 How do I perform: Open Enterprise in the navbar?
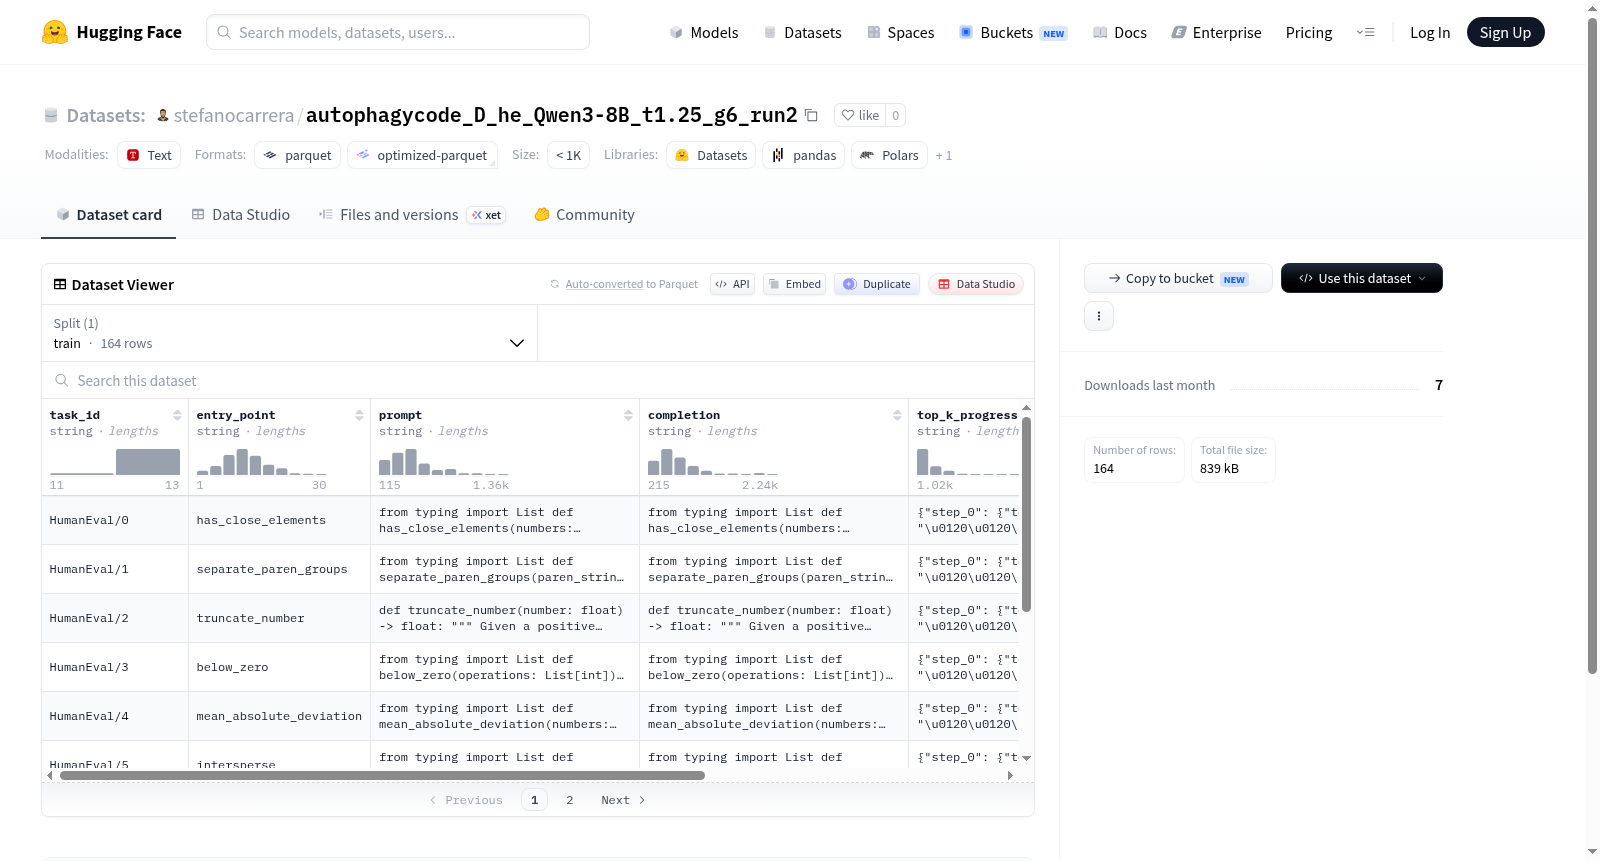point(1216,32)
